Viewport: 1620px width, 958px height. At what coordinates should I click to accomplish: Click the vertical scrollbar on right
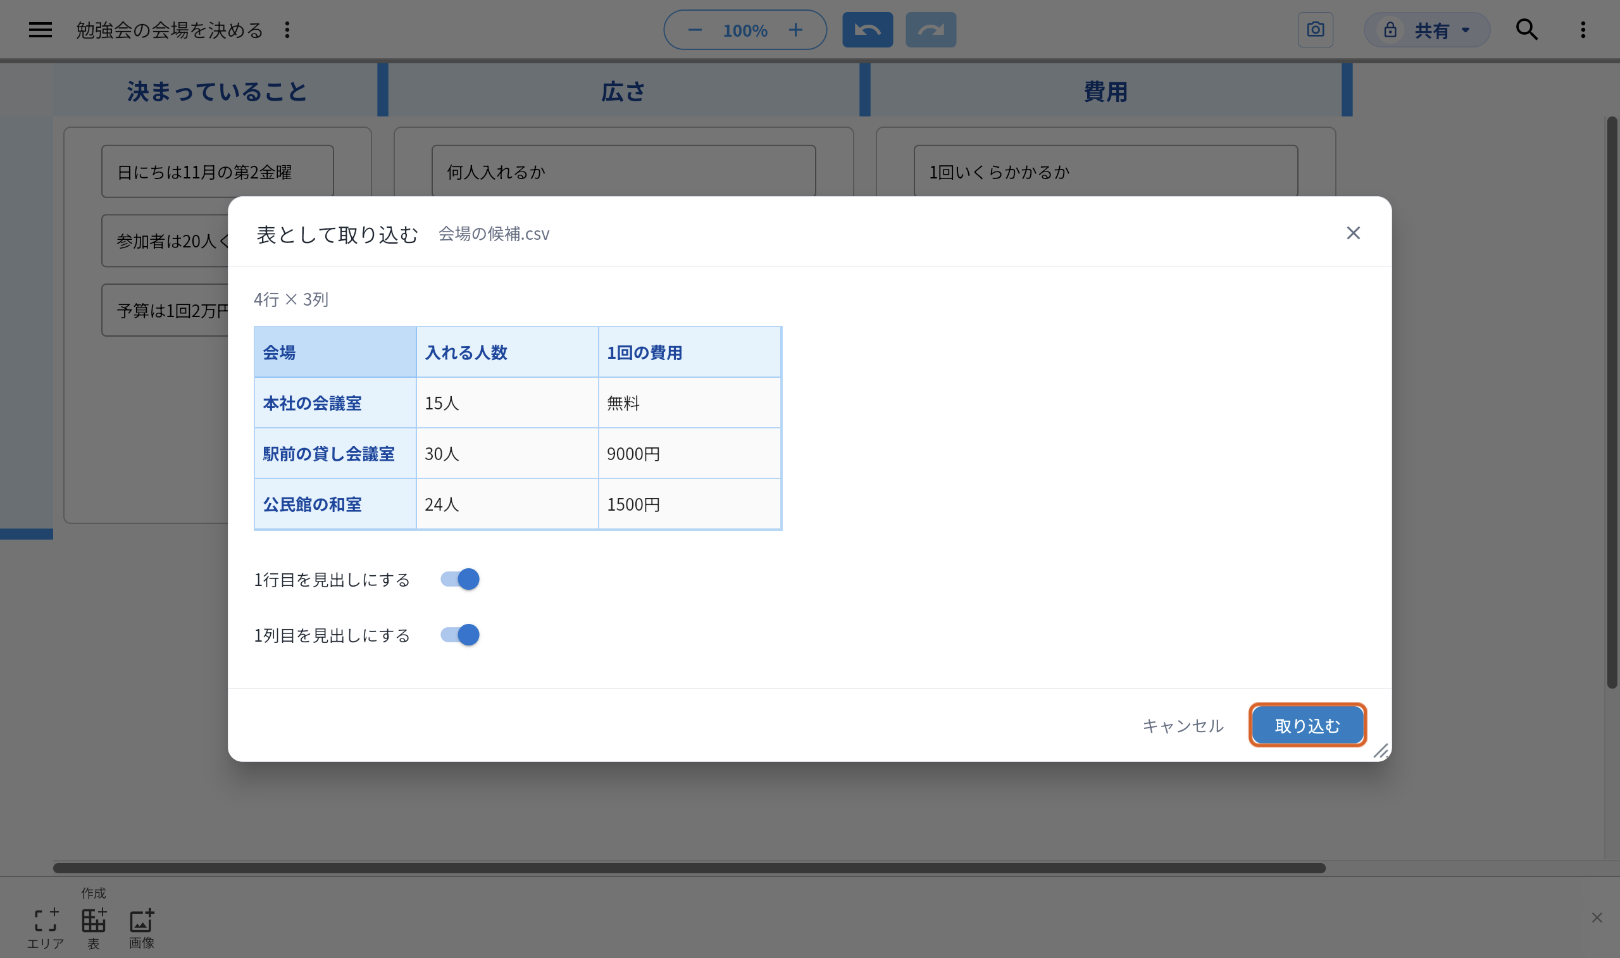coord(1611,403)
